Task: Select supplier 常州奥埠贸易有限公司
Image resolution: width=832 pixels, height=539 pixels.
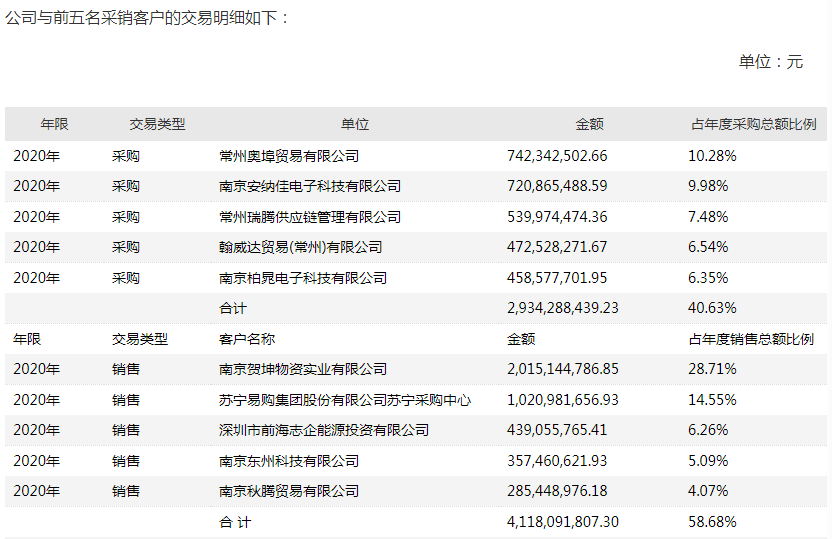Action: [x=289, y=156]
